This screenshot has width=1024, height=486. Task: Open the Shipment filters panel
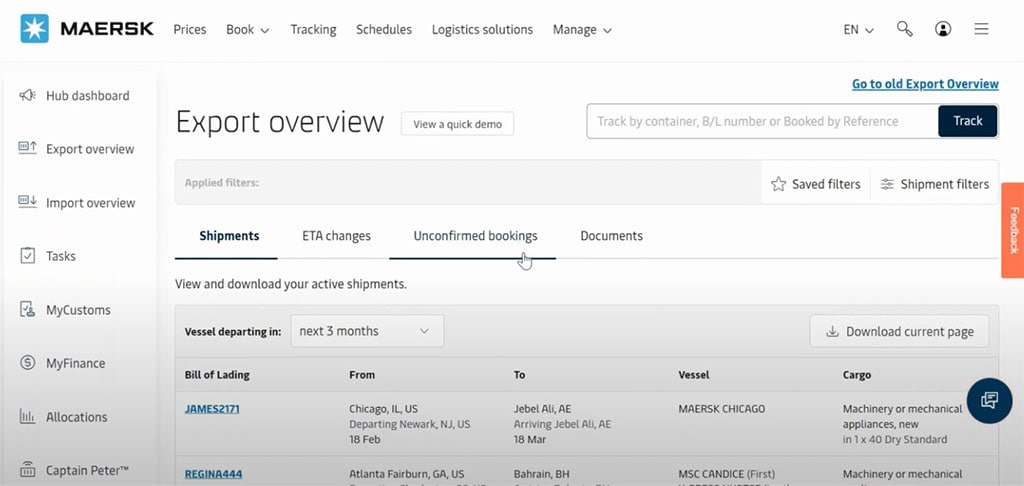pyautogui.click(x=934, y=184)
